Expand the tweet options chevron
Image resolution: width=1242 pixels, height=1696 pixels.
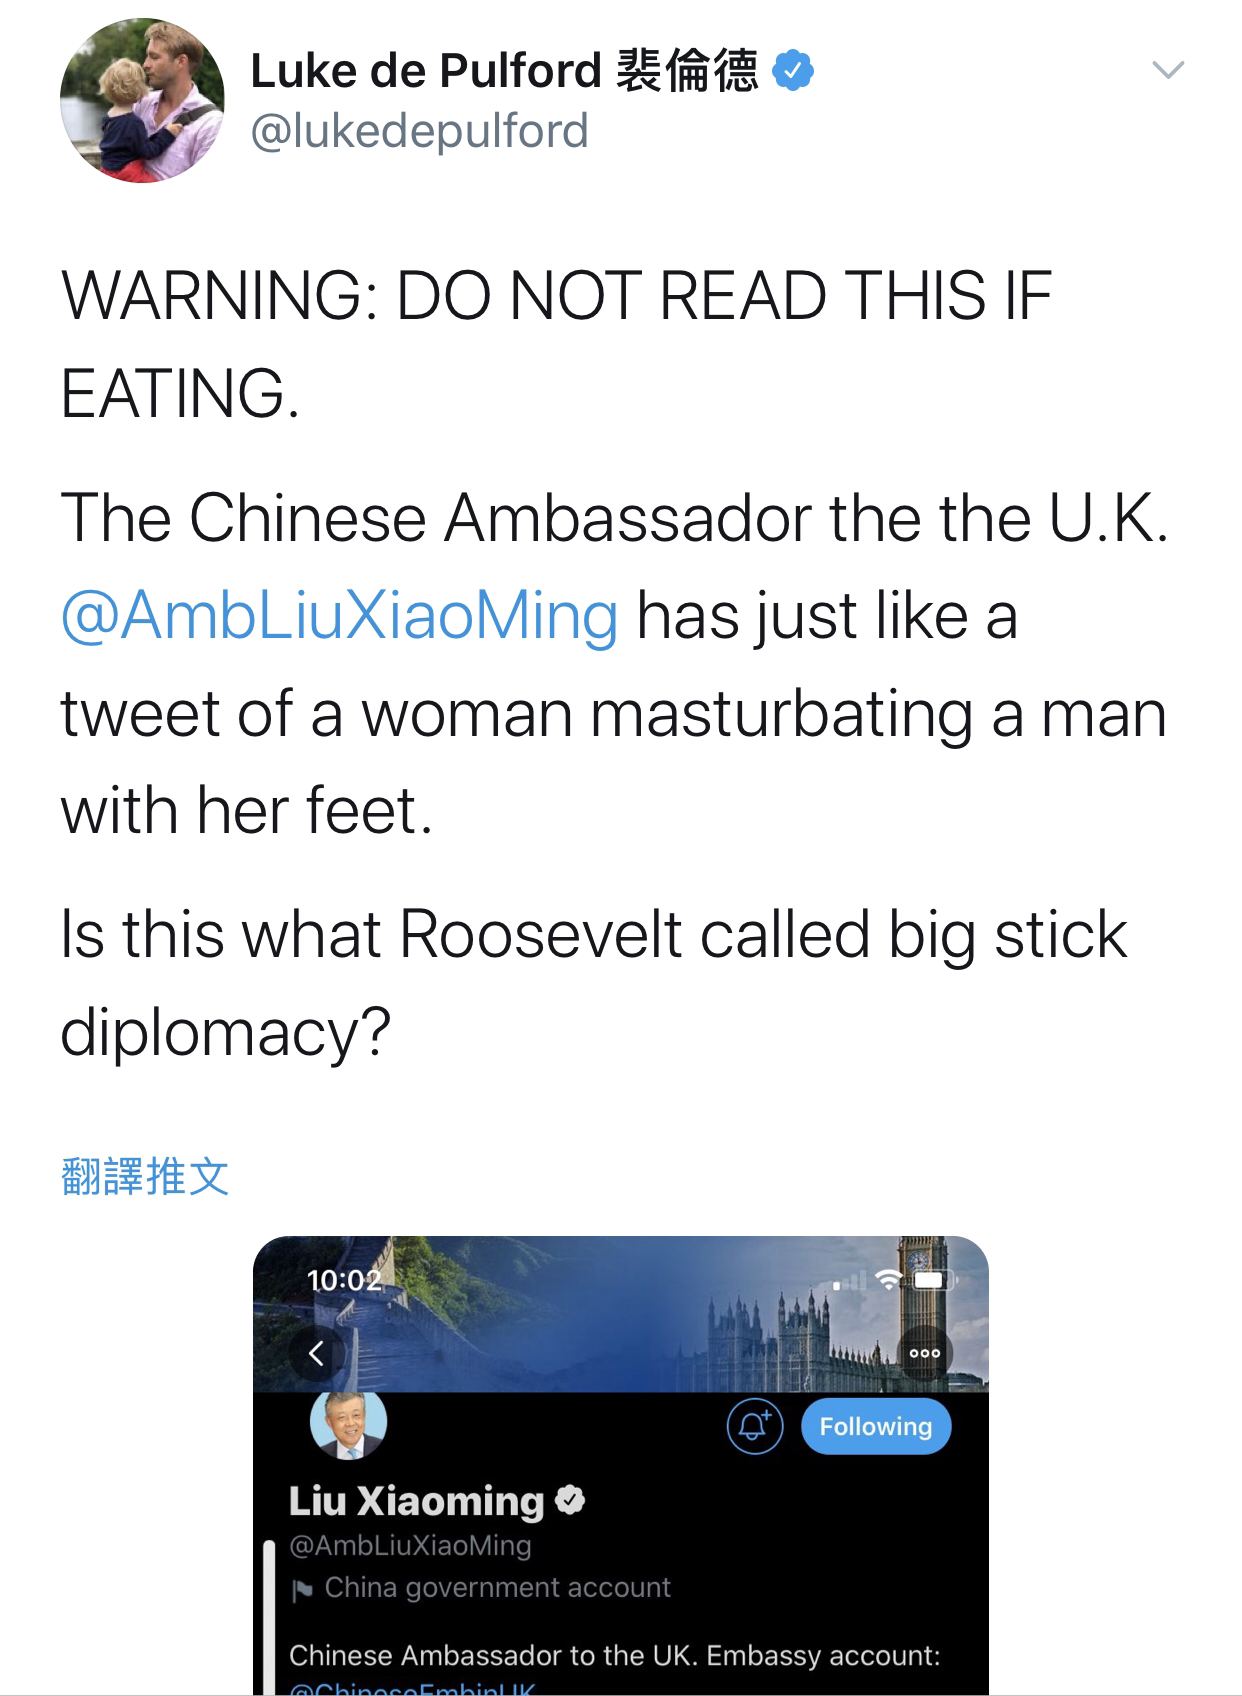coord(1168,70)
